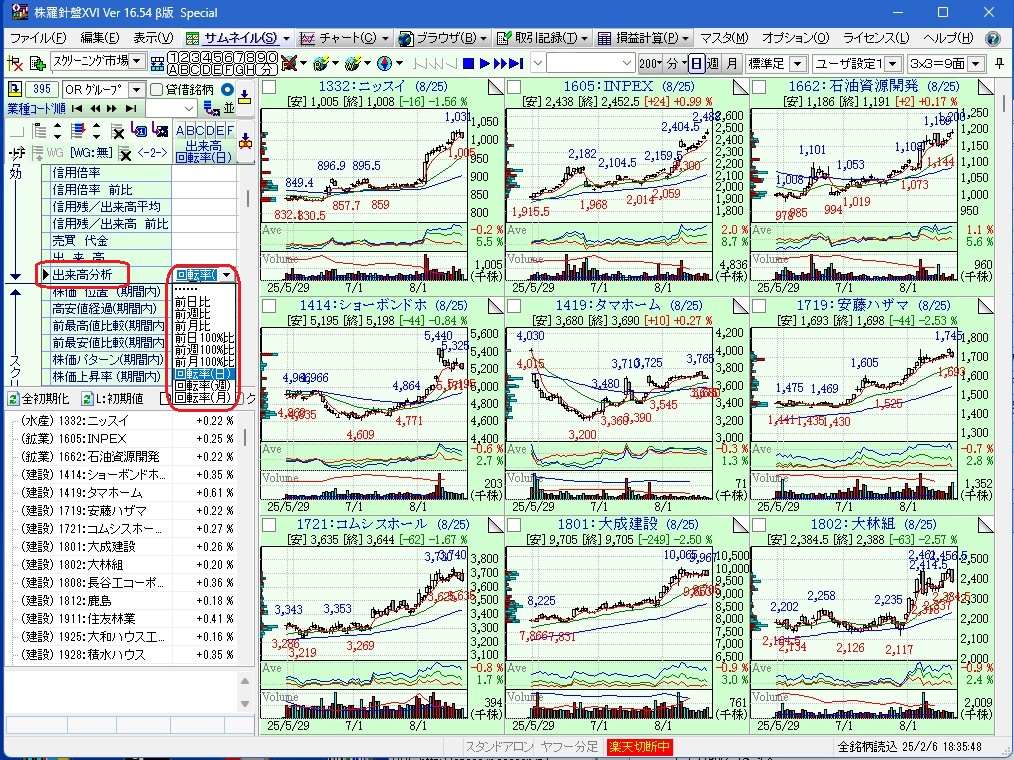Check the box for 1662:石油資源開発 chart

(x=759, y=87)
